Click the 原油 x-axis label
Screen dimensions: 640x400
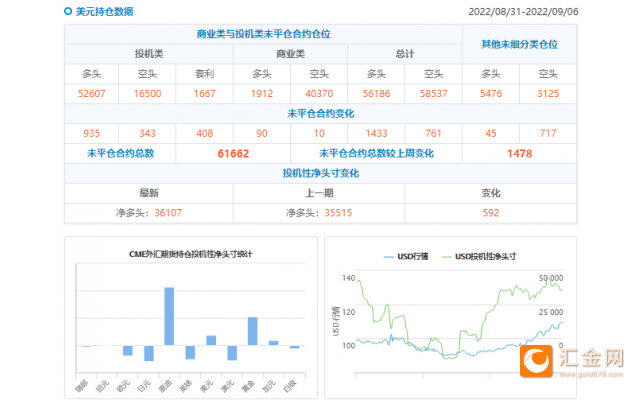coord(166,386)
